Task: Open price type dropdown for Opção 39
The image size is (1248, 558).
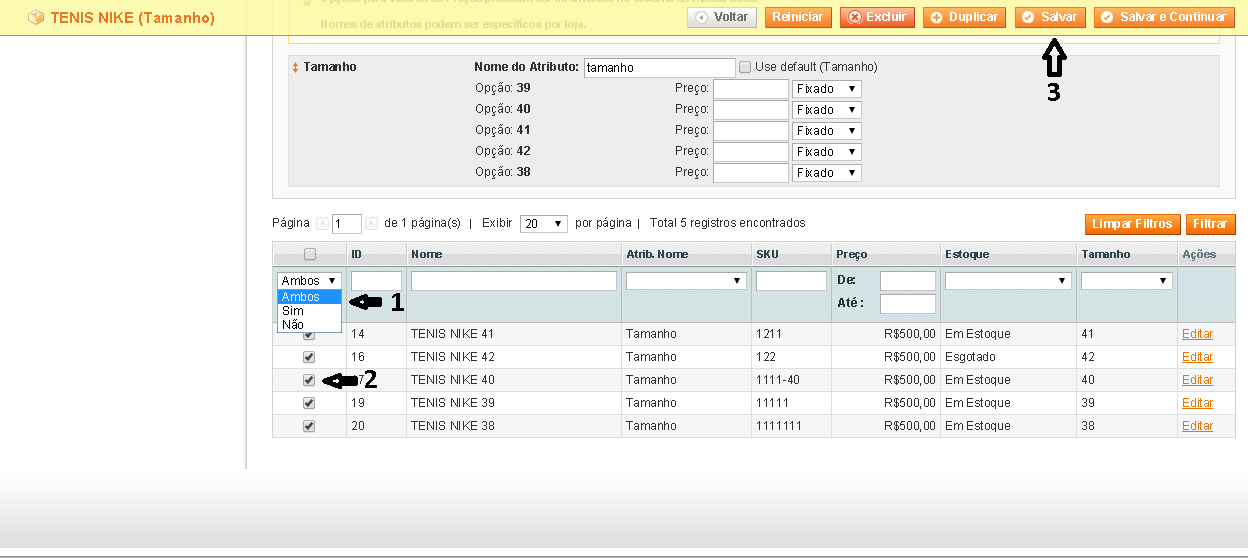Action: tap(826, 89)
